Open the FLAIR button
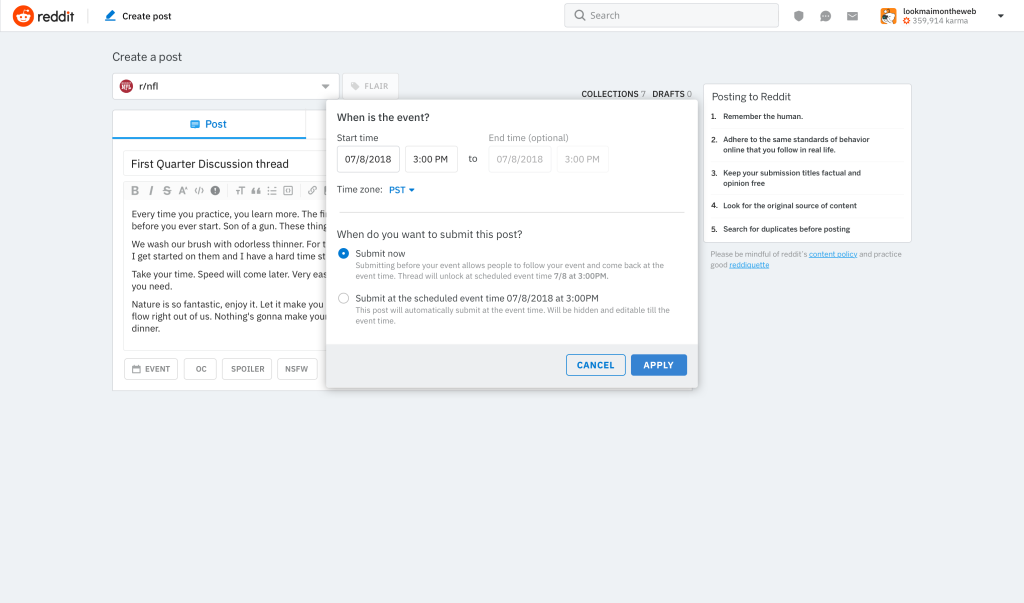Screen dimensions: 1024x603 (x=370, y=86)
